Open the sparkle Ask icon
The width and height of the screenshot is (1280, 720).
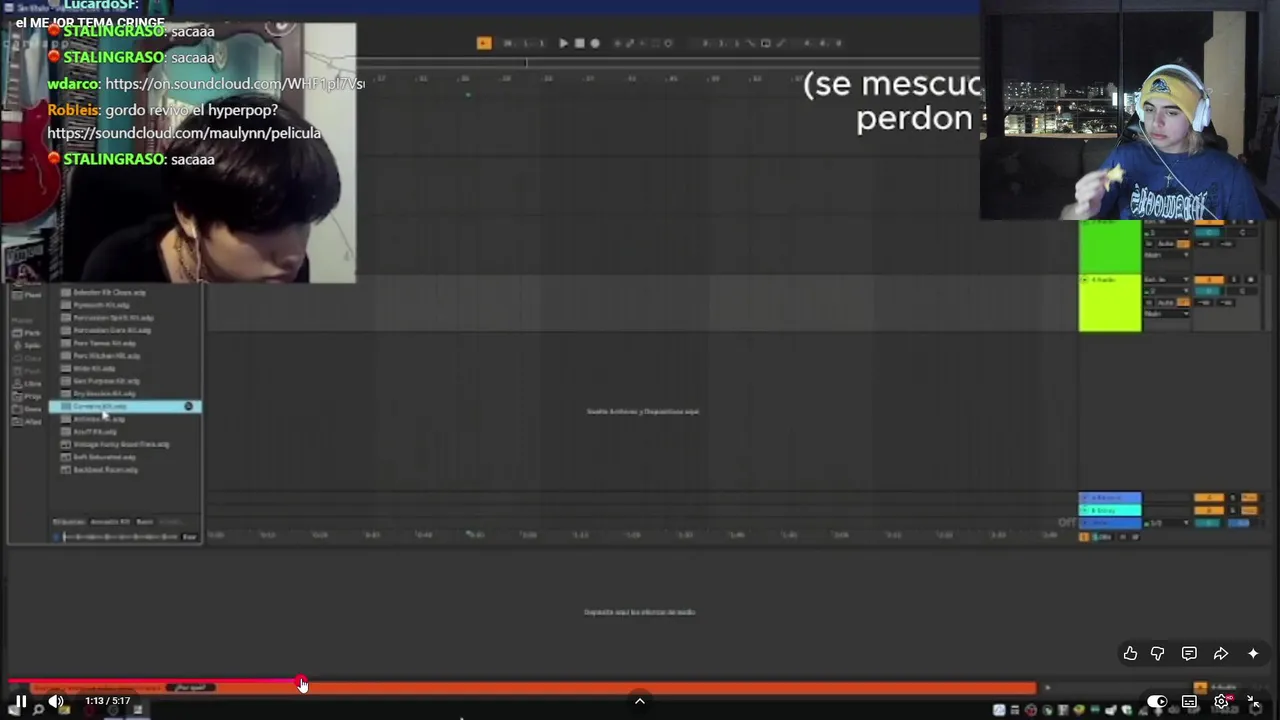pos(1253,653)
